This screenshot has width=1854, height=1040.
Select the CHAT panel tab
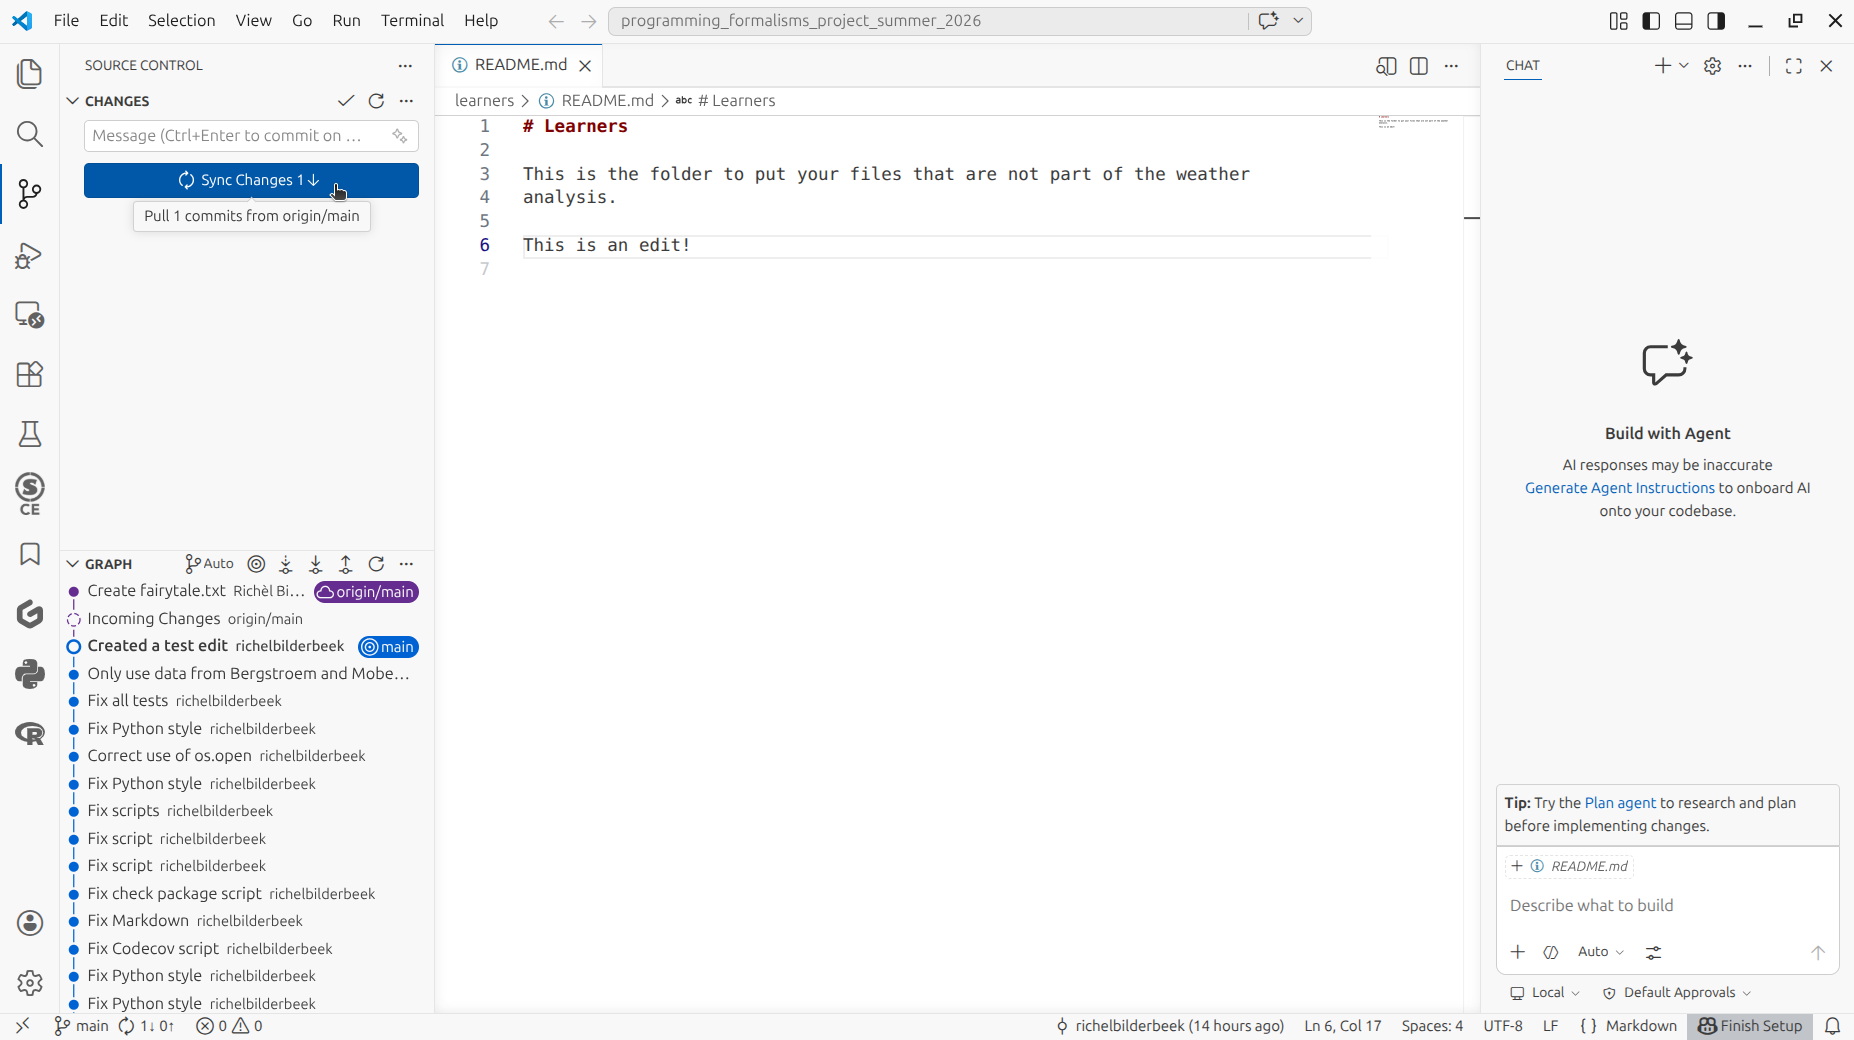click(1523, 66)
